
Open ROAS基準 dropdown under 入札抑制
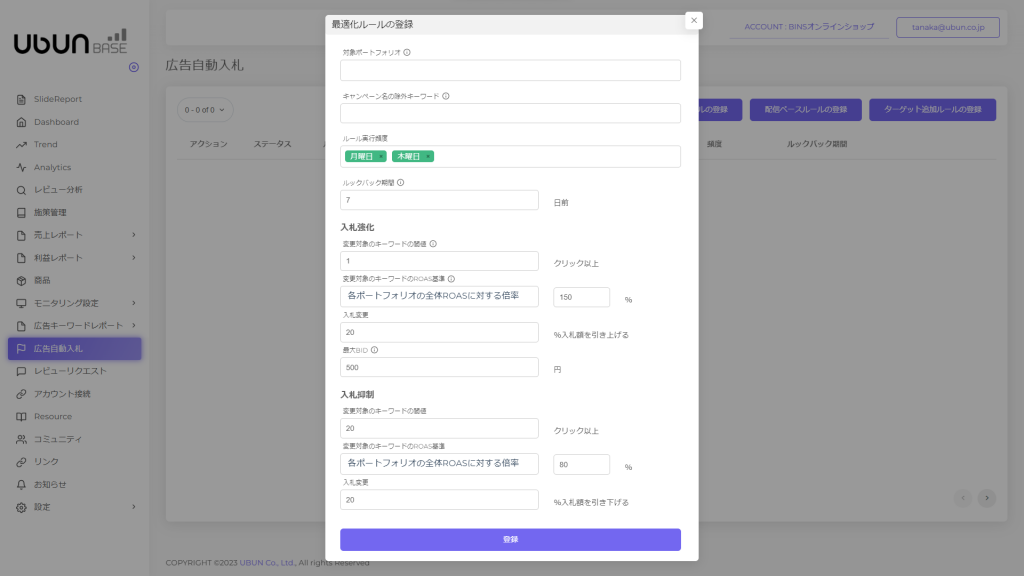[439, 464]
